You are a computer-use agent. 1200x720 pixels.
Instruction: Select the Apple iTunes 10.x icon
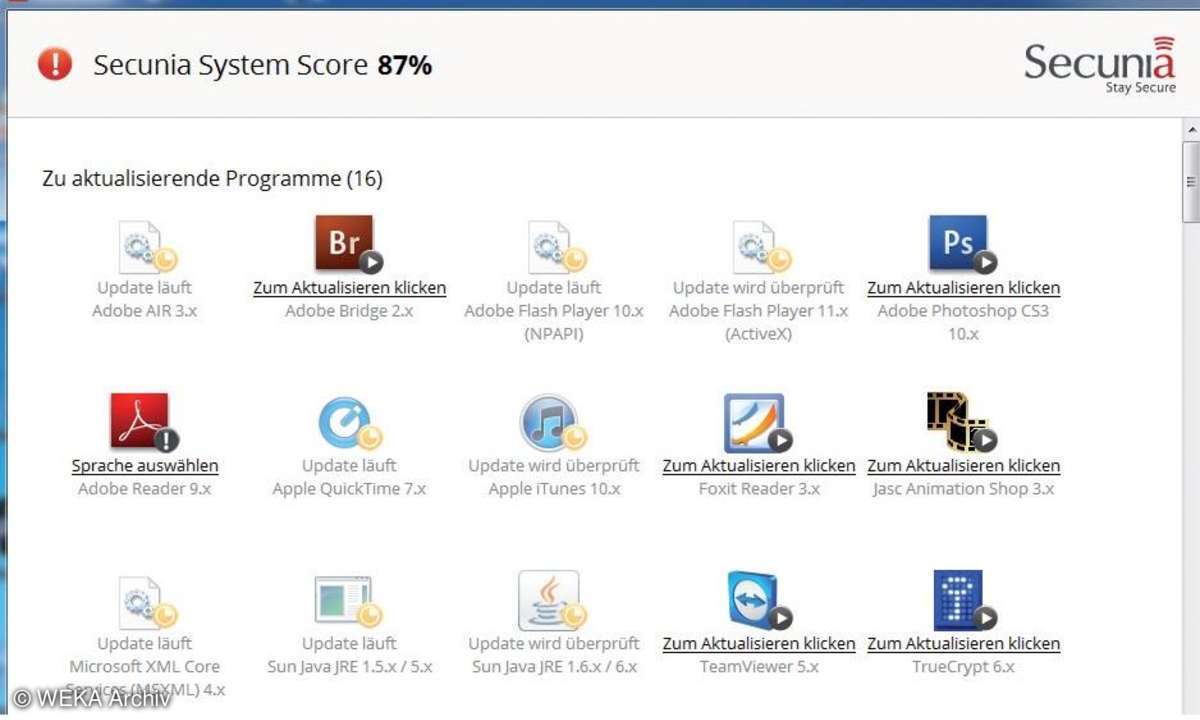tap(554, 423)
